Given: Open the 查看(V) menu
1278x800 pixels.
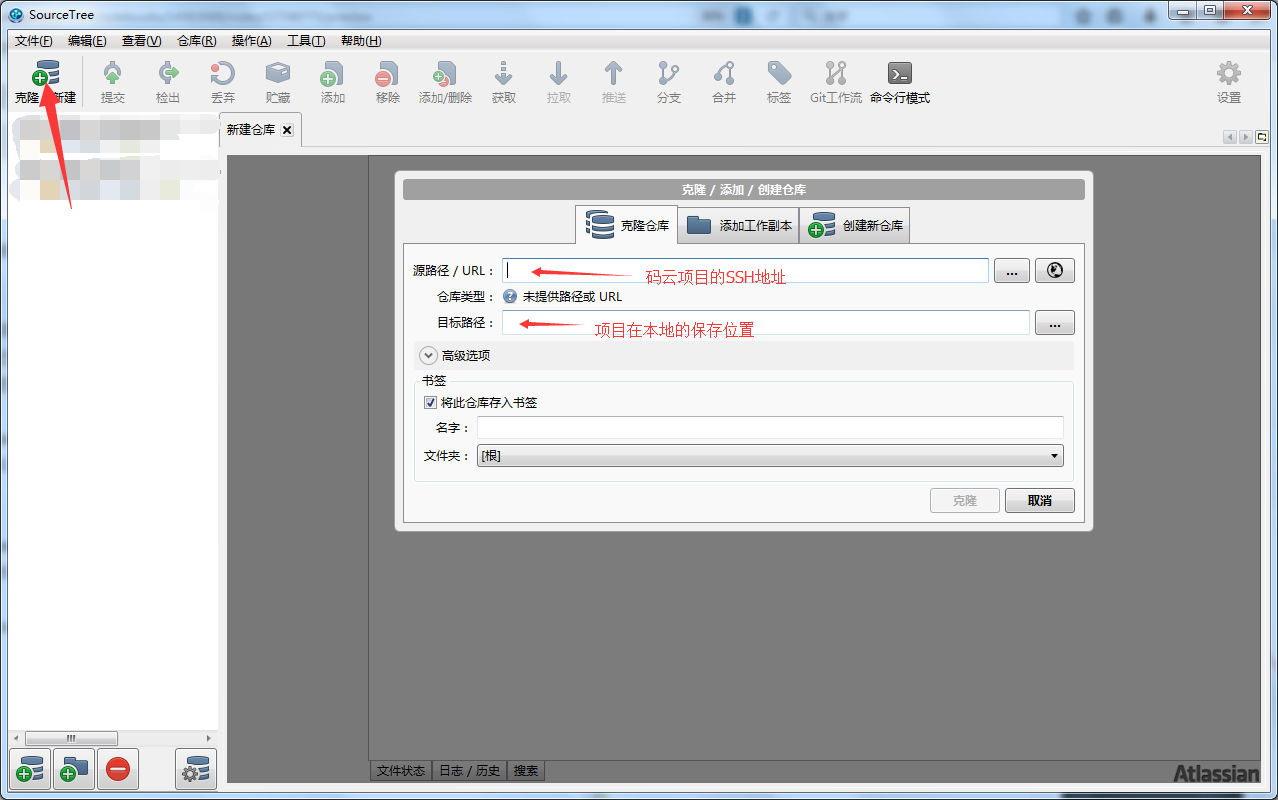Looking at the screenshot, I should 141,41.
